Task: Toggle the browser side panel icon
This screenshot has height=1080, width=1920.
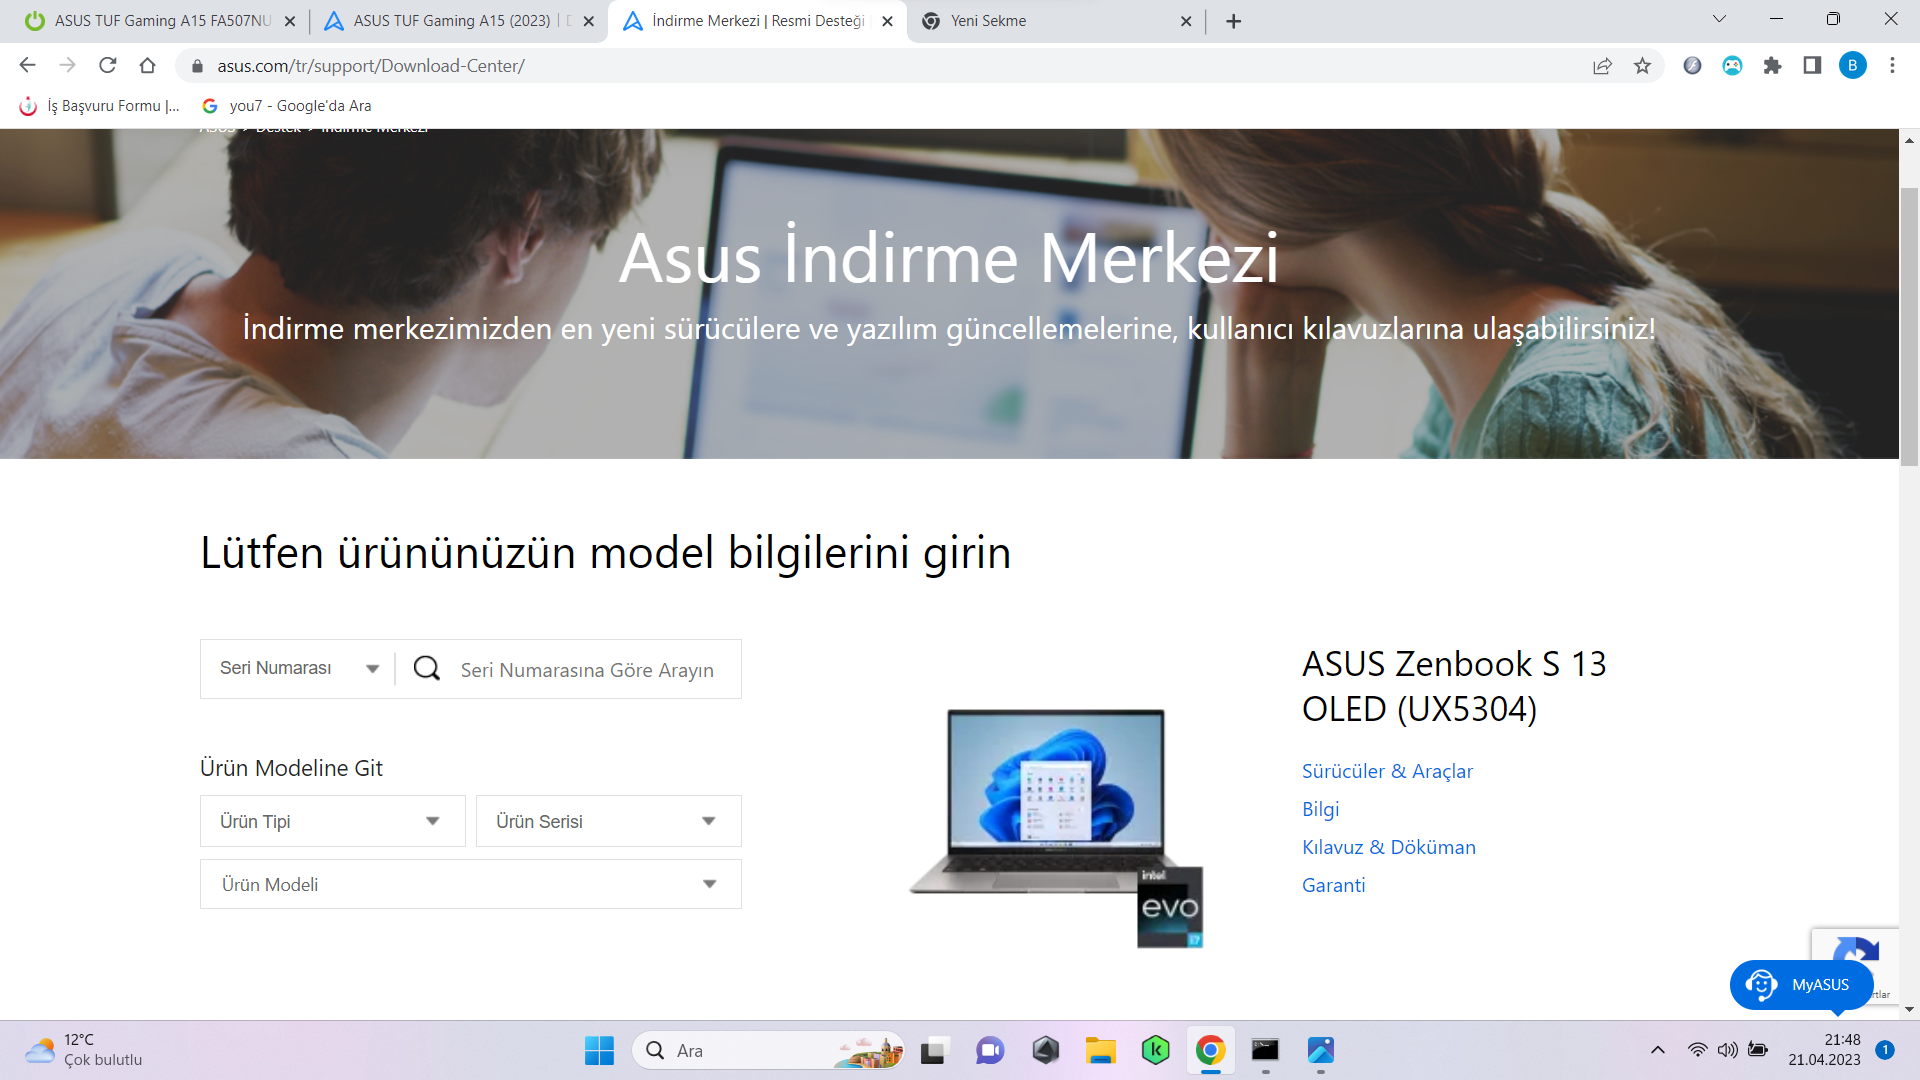Action: click(1812, 66)
